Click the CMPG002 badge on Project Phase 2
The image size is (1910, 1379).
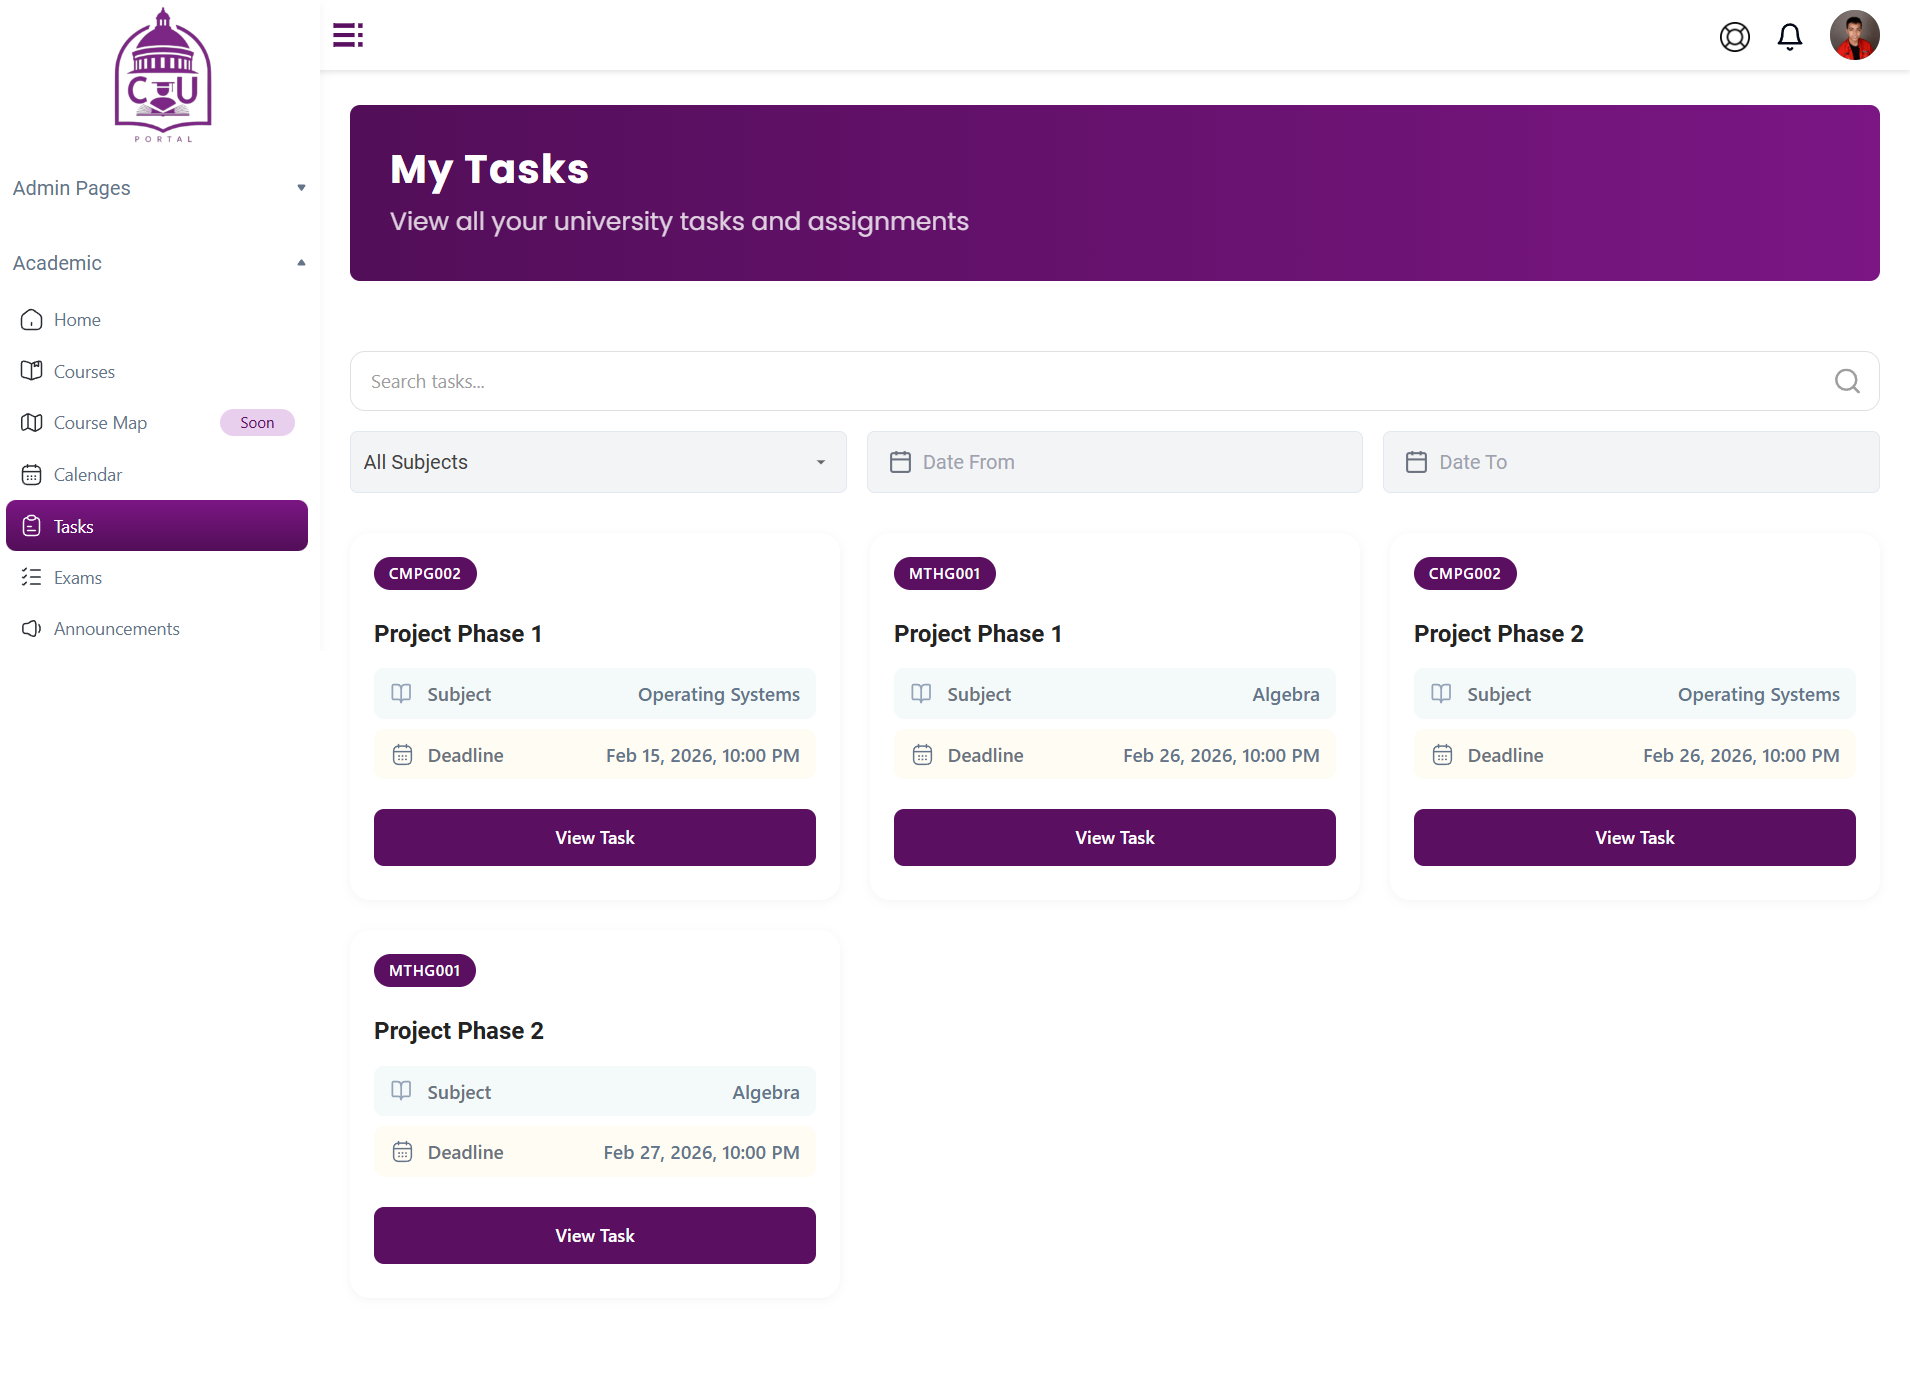[x=1464, y=574]
